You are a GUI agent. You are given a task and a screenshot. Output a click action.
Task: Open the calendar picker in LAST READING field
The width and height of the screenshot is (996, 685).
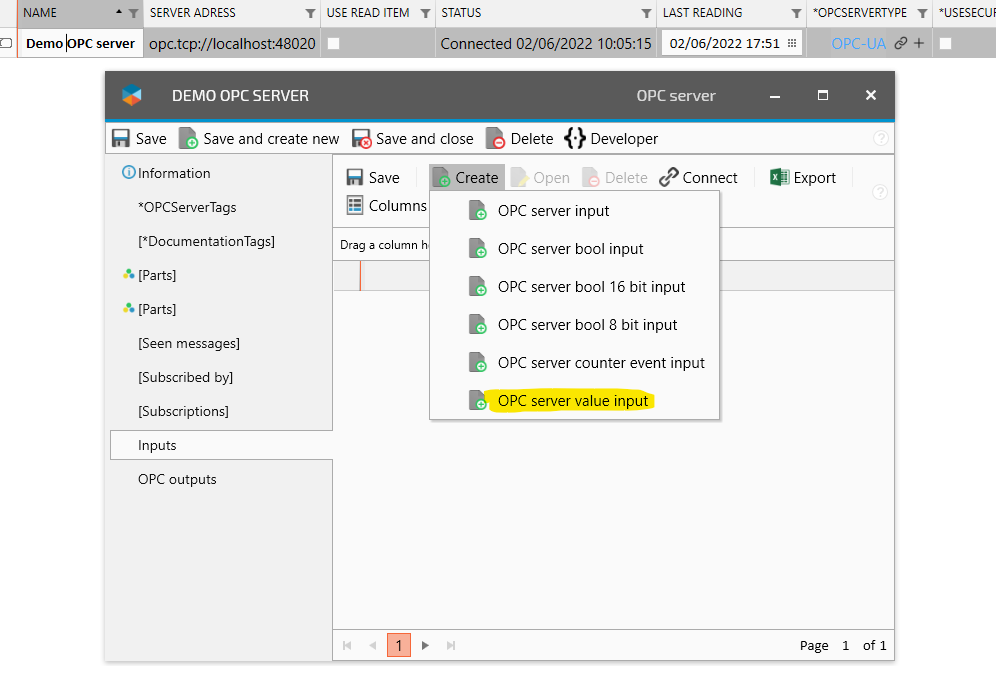[x=793, y=43]
